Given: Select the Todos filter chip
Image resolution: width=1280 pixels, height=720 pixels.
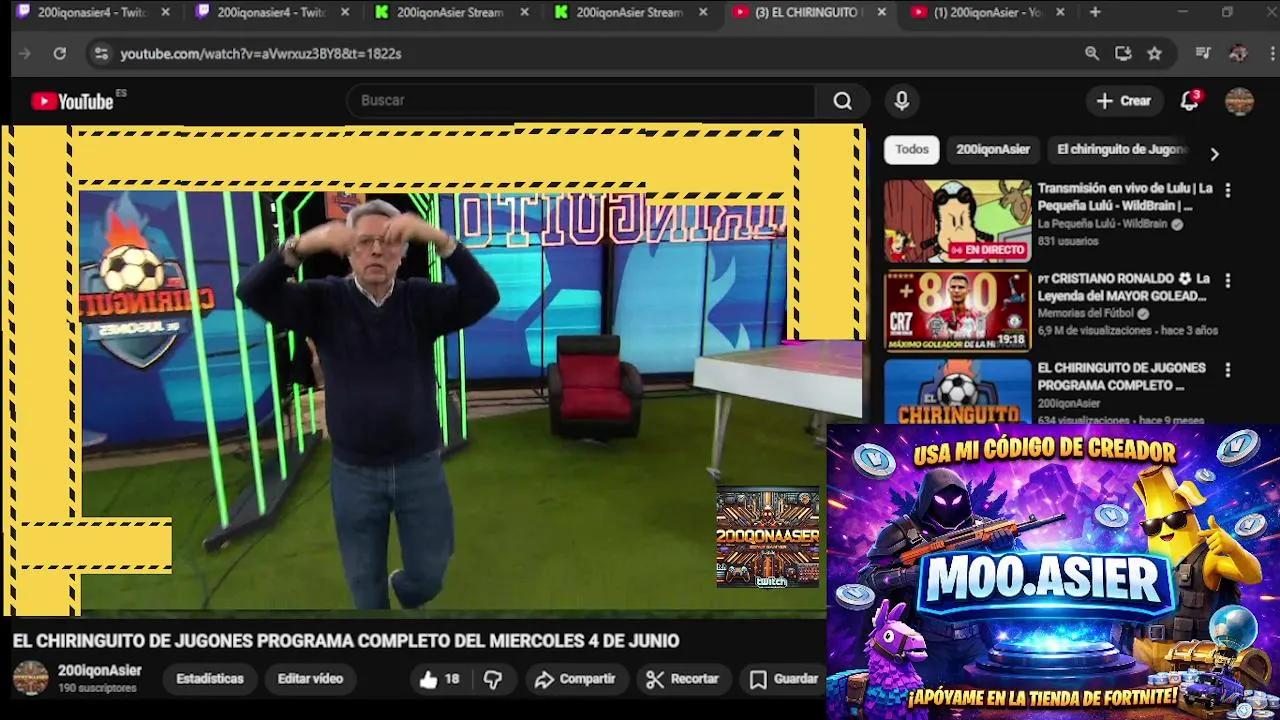Looking at the screenshot, I should (x=911, y=150).
